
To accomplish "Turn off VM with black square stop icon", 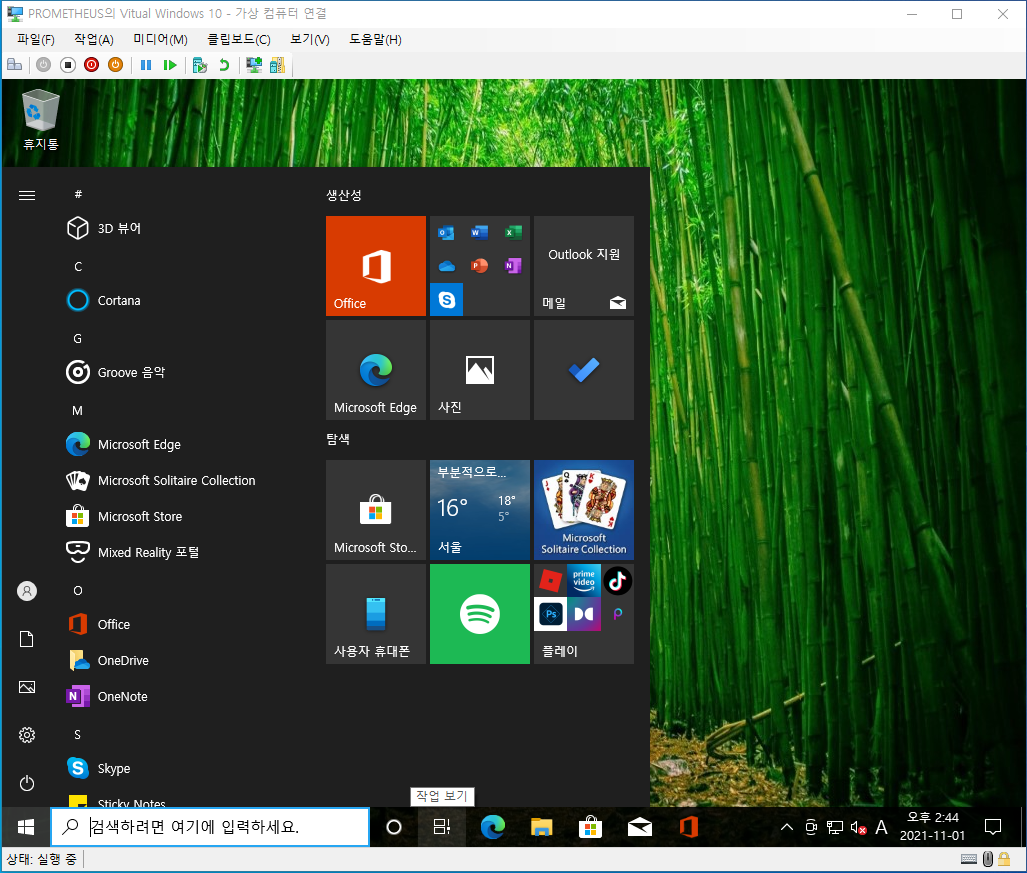I will click(x=67, y=65).
